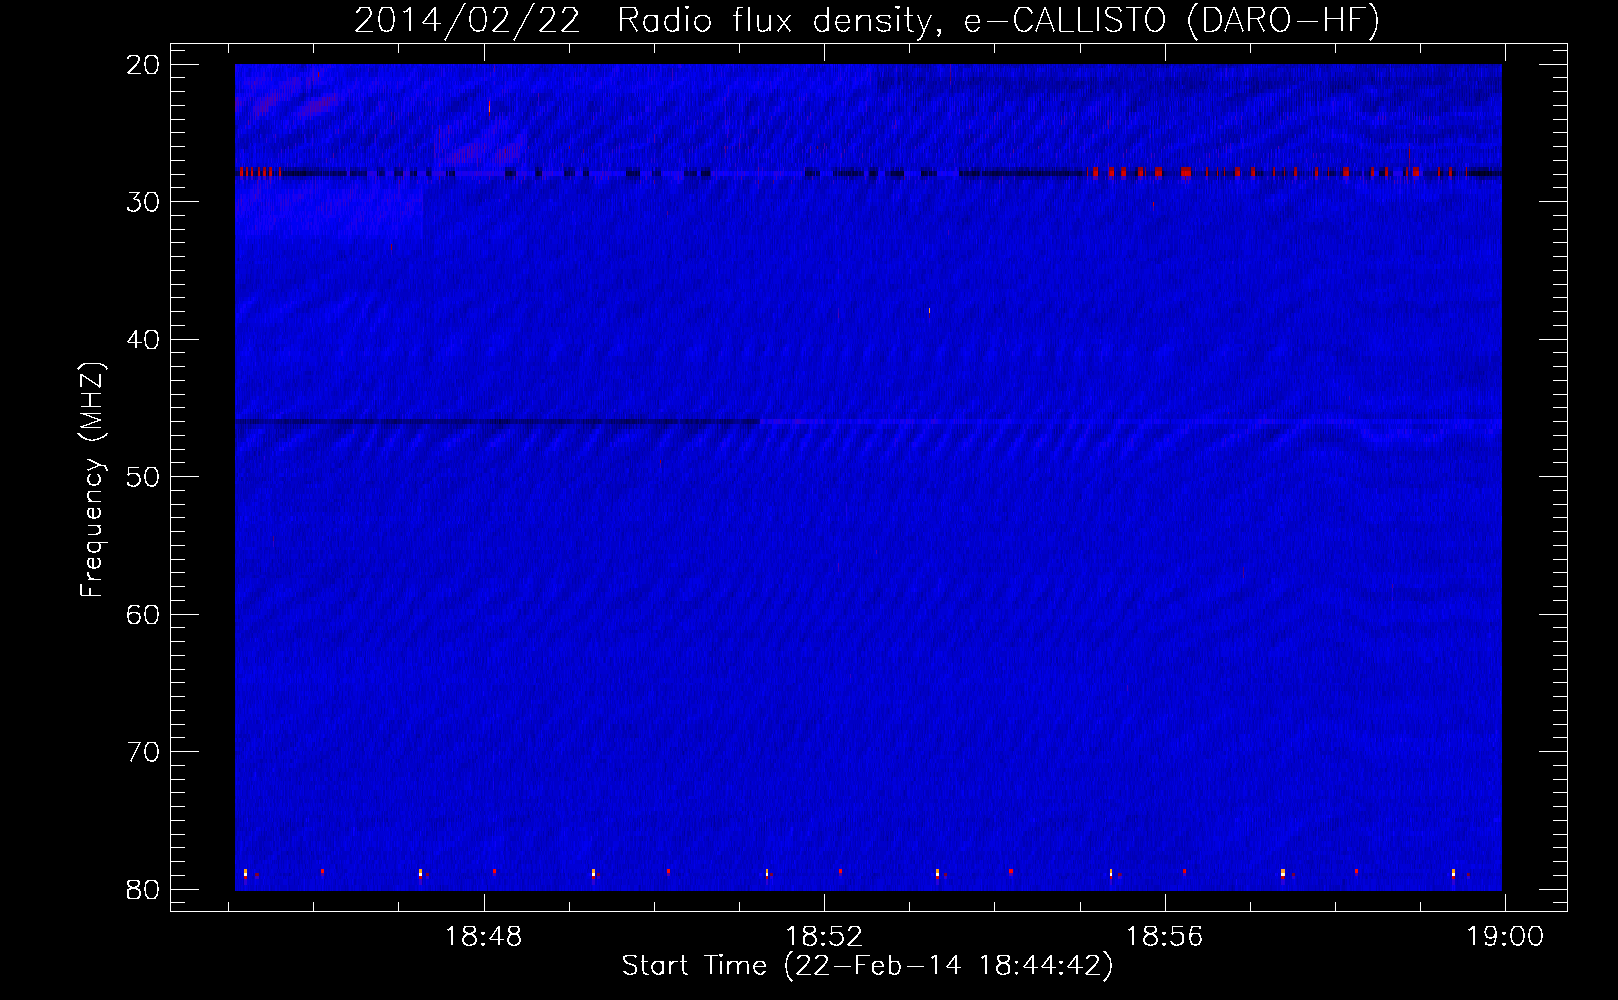This screenshot has height=1000, width=1618.
Task: Click the 60 MHz frequency tick label
Action: tap(143, 614)
